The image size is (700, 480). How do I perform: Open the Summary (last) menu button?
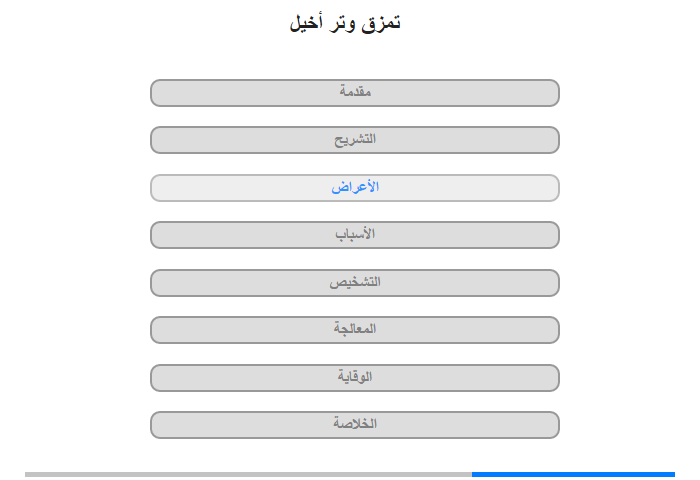(355, 425)
